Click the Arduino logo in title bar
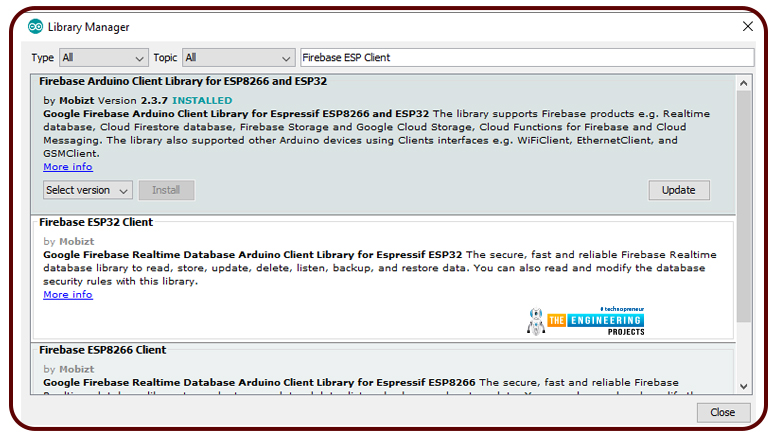Screen dimensions: 776x437 [x=35, y=26]
